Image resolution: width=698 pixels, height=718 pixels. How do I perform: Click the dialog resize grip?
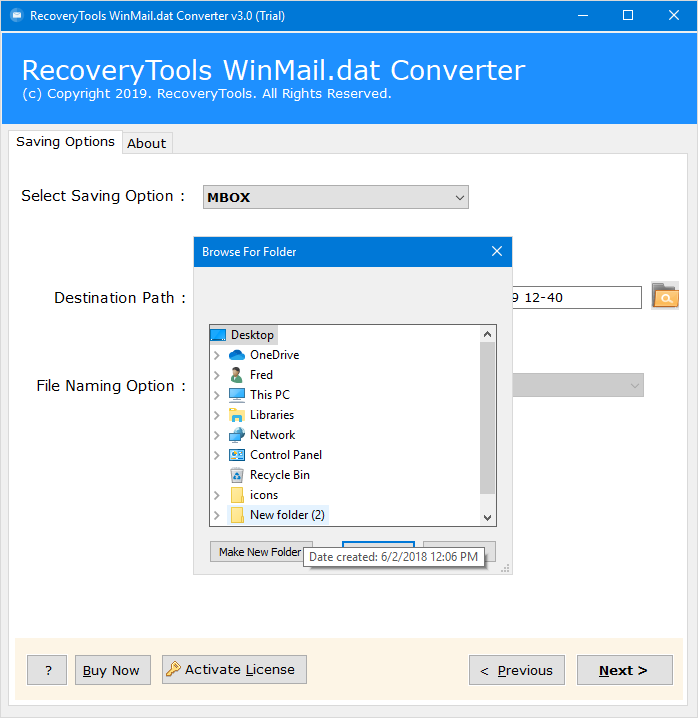505,569
